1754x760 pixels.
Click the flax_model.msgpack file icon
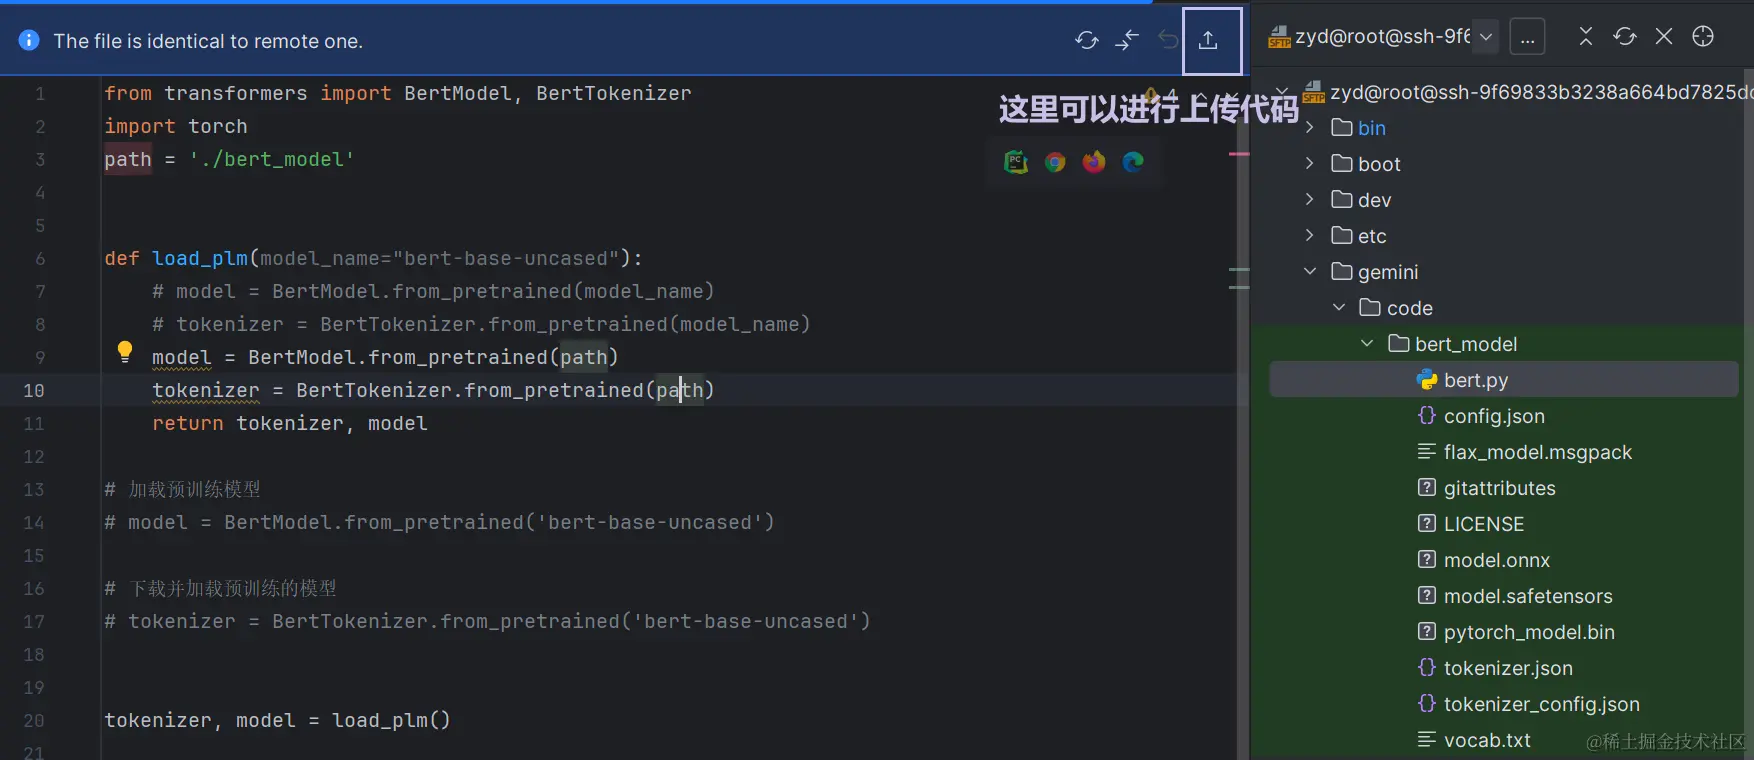tap(1427, 451)
